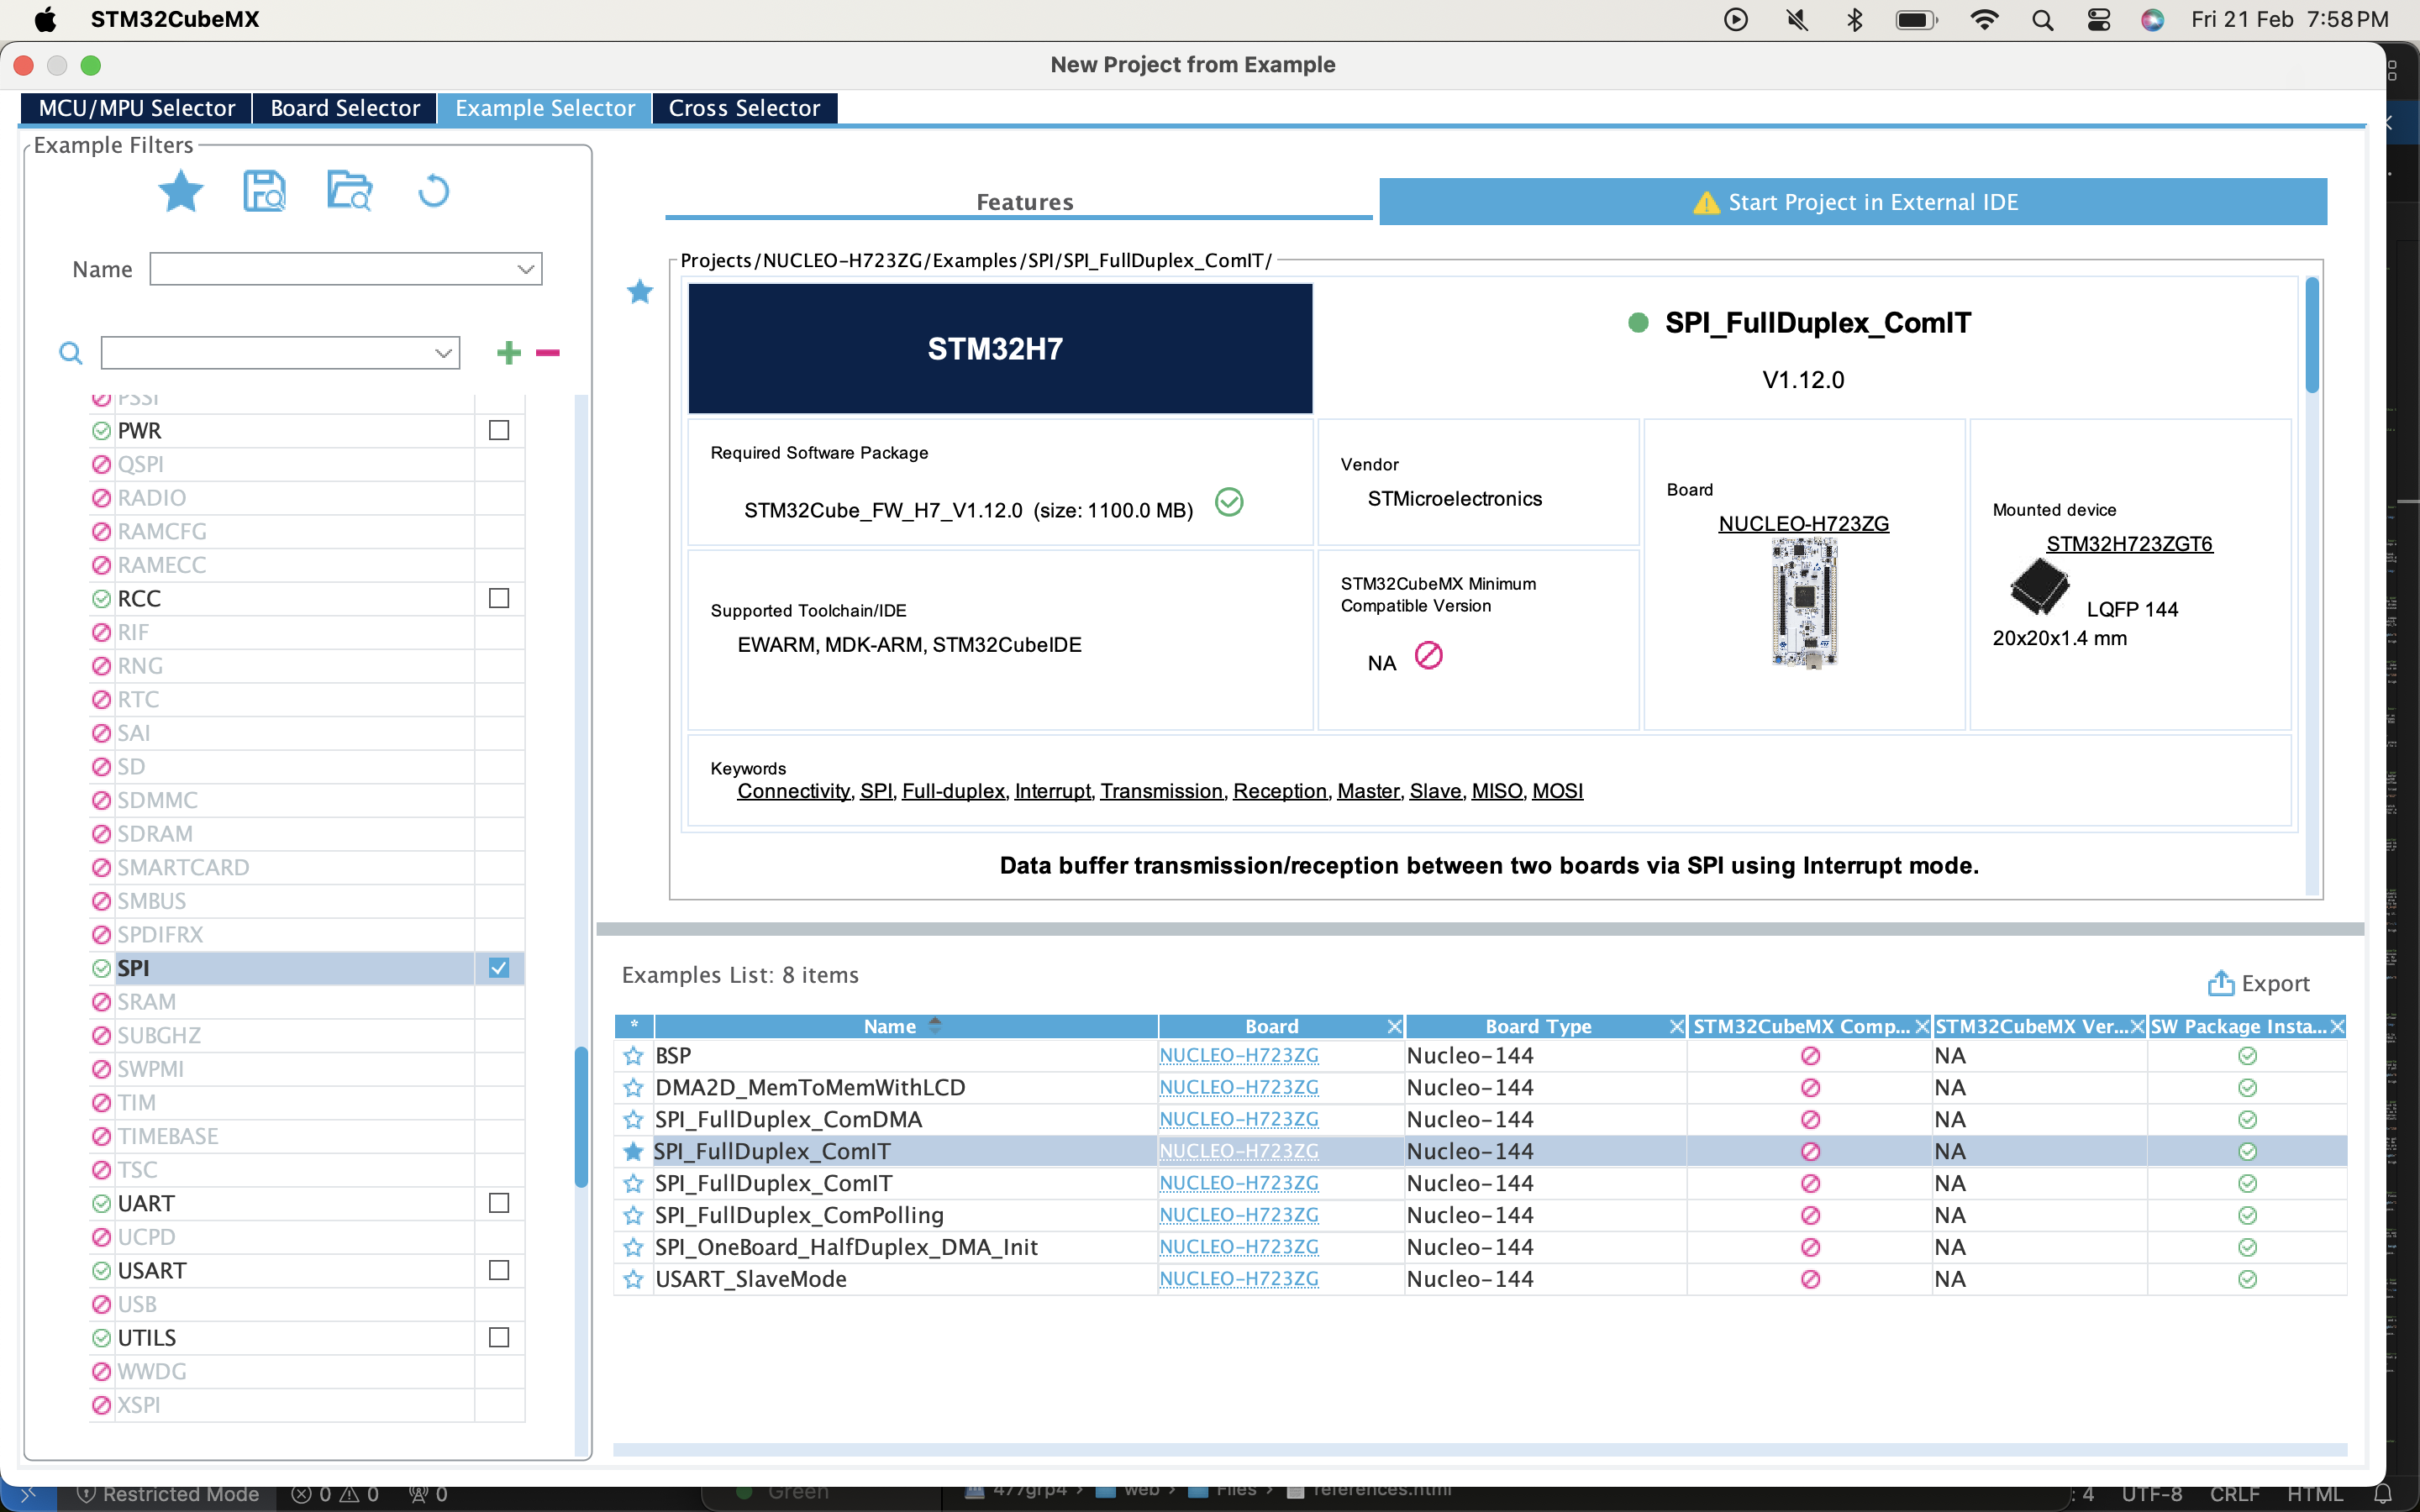Viewport: 2420px width, 1512px height.
Task: Click the load saved filters folder icon
Action: pos(349,190)
